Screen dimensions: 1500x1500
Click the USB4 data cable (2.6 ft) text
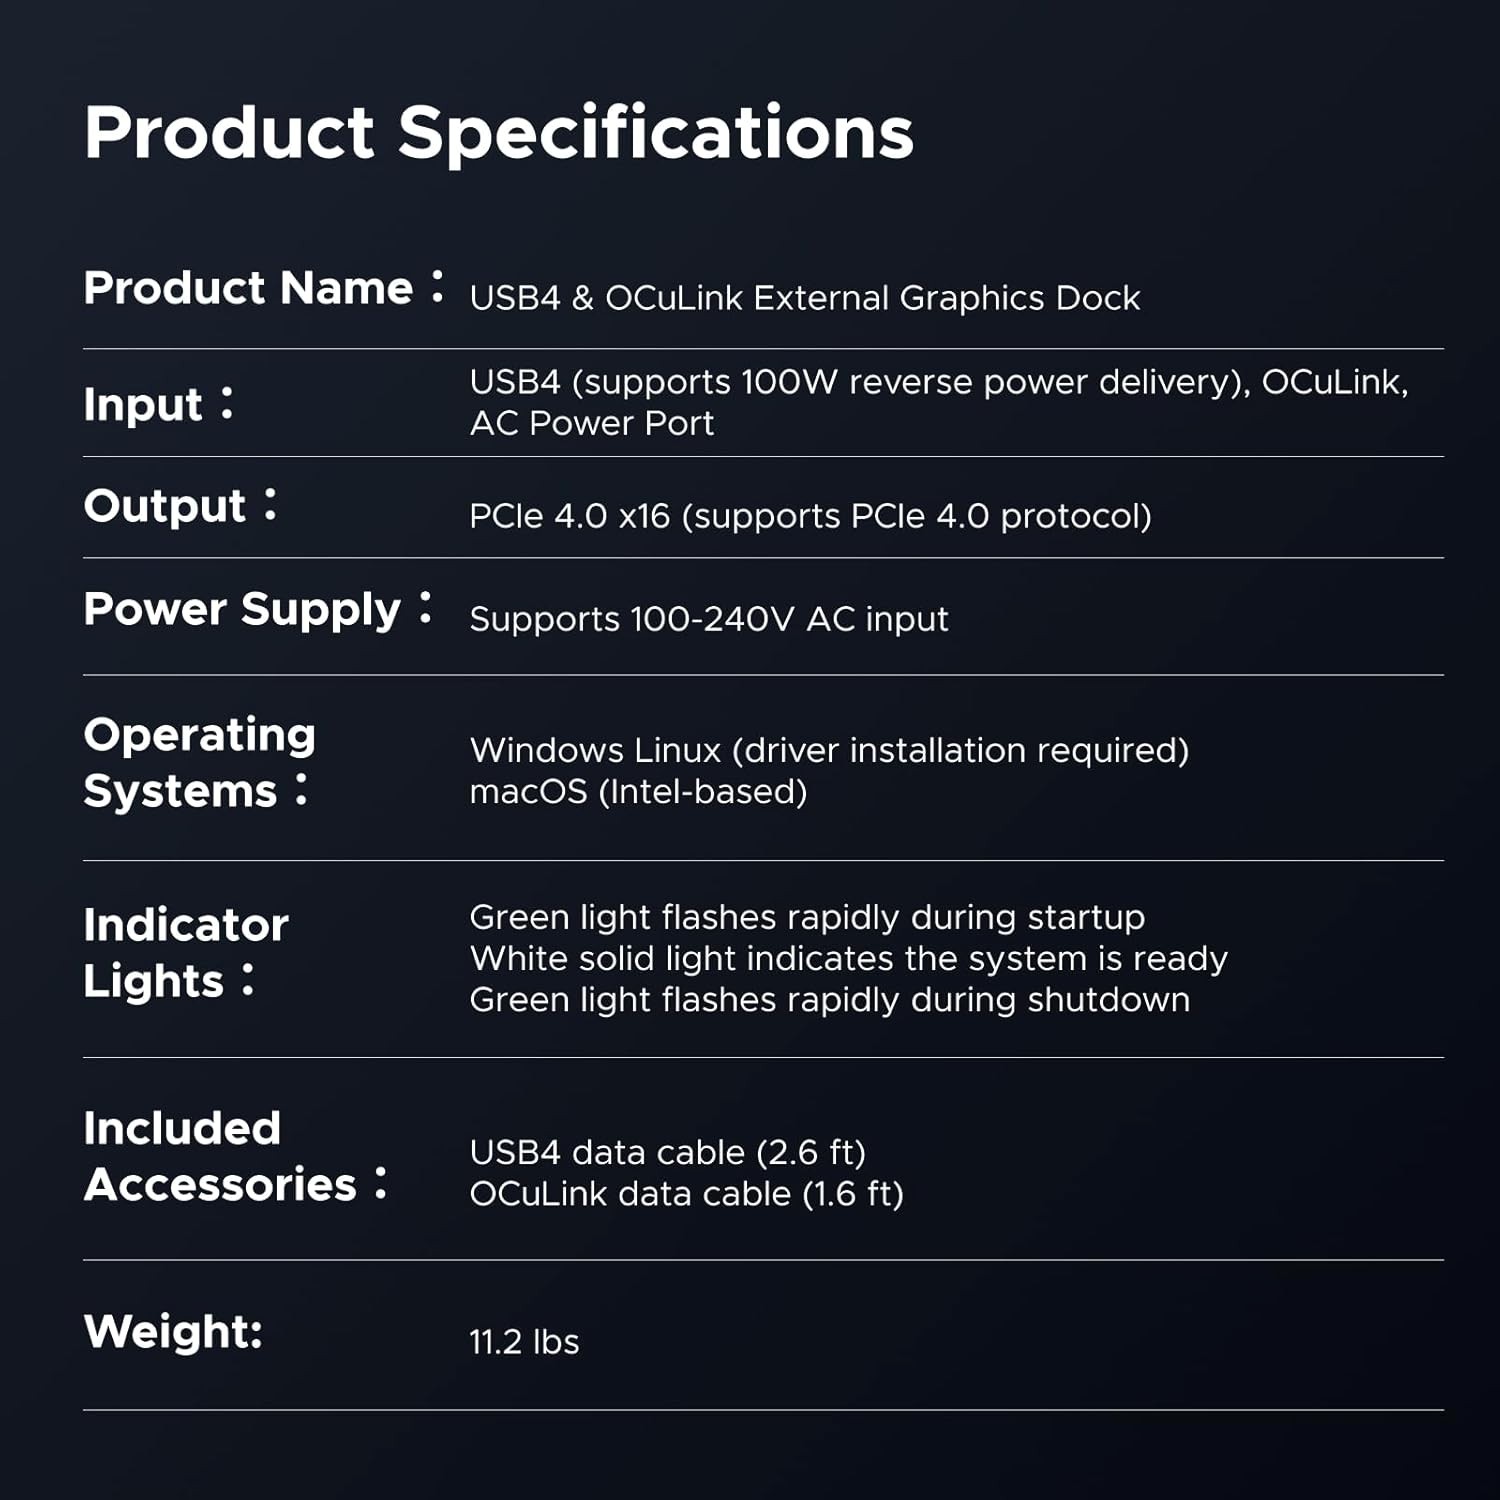(667, 1152)
